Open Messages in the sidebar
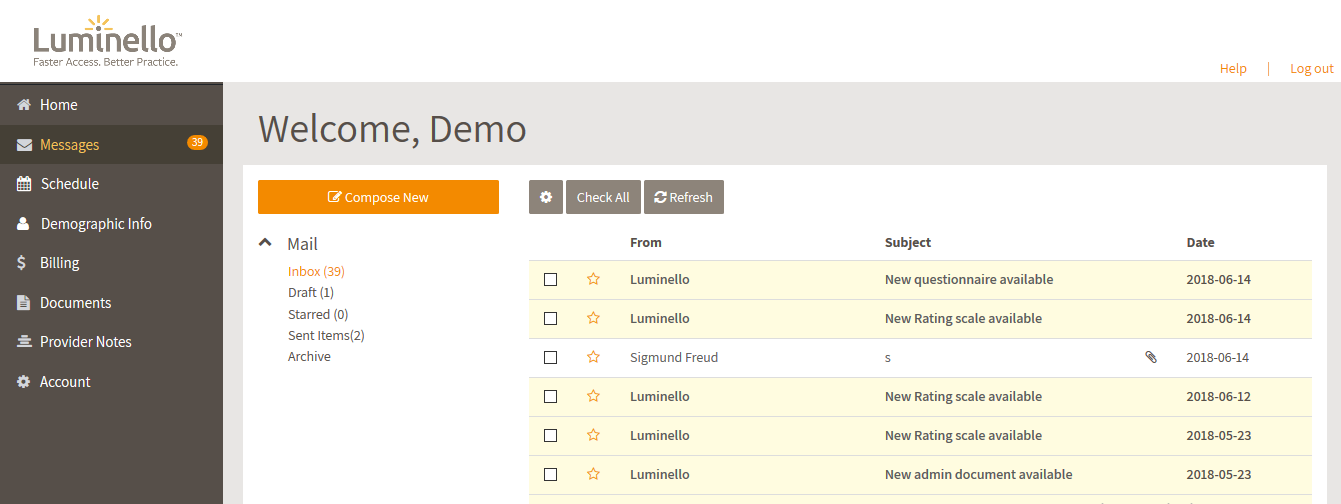This screenshot has width=1341, height=504. pos(111,145)
